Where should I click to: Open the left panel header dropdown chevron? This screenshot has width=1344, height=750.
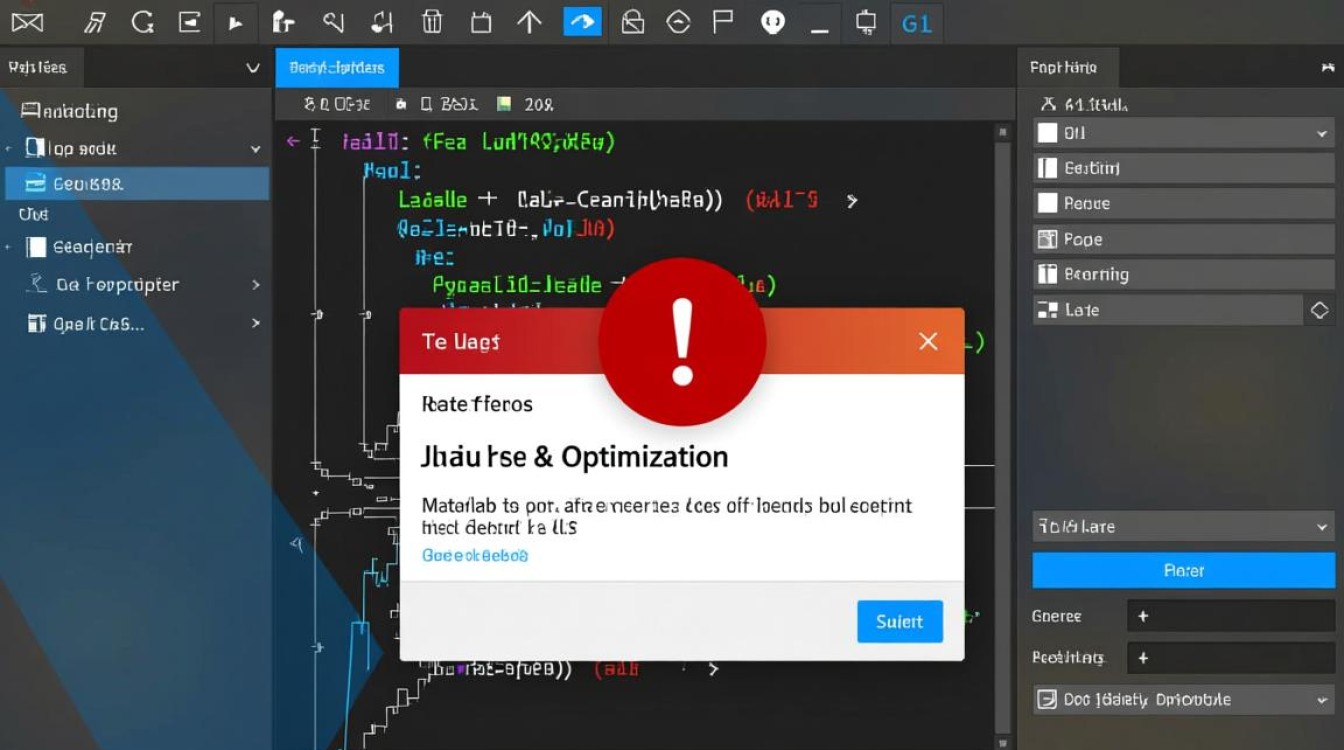pyautogui.click(x=253, y=68)
